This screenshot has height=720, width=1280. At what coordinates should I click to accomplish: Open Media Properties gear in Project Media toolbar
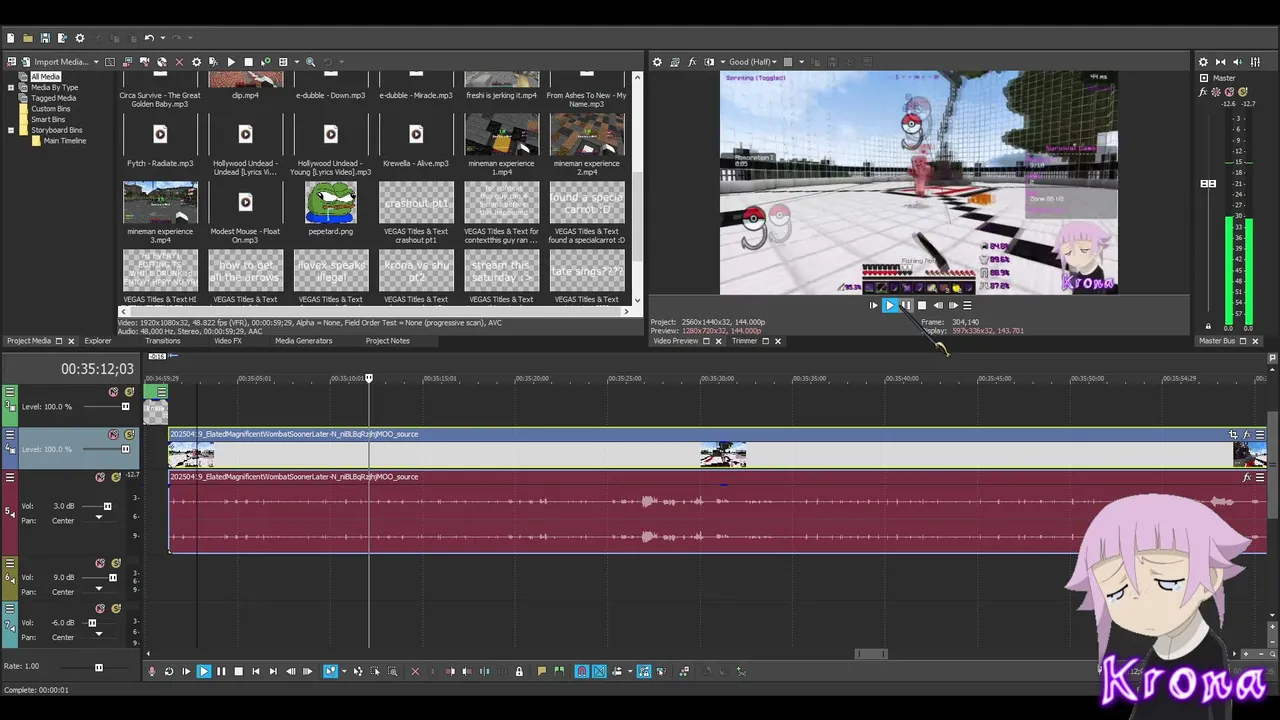[196, 62]
